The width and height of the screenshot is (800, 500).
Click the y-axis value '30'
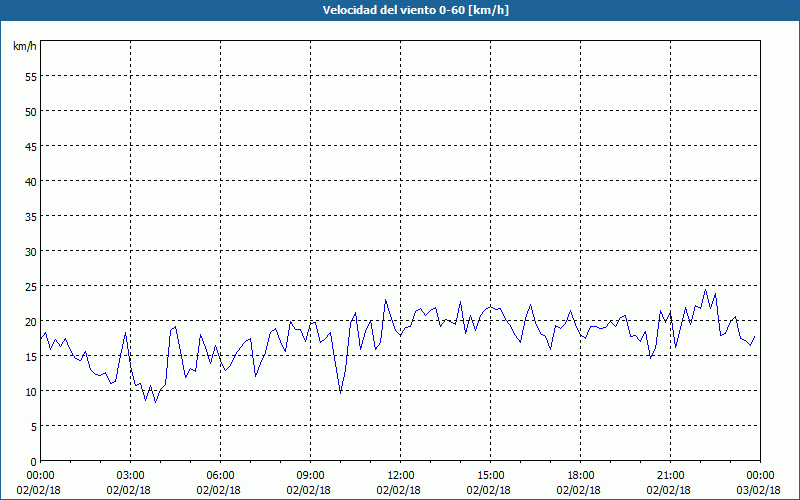pos(31,252)
